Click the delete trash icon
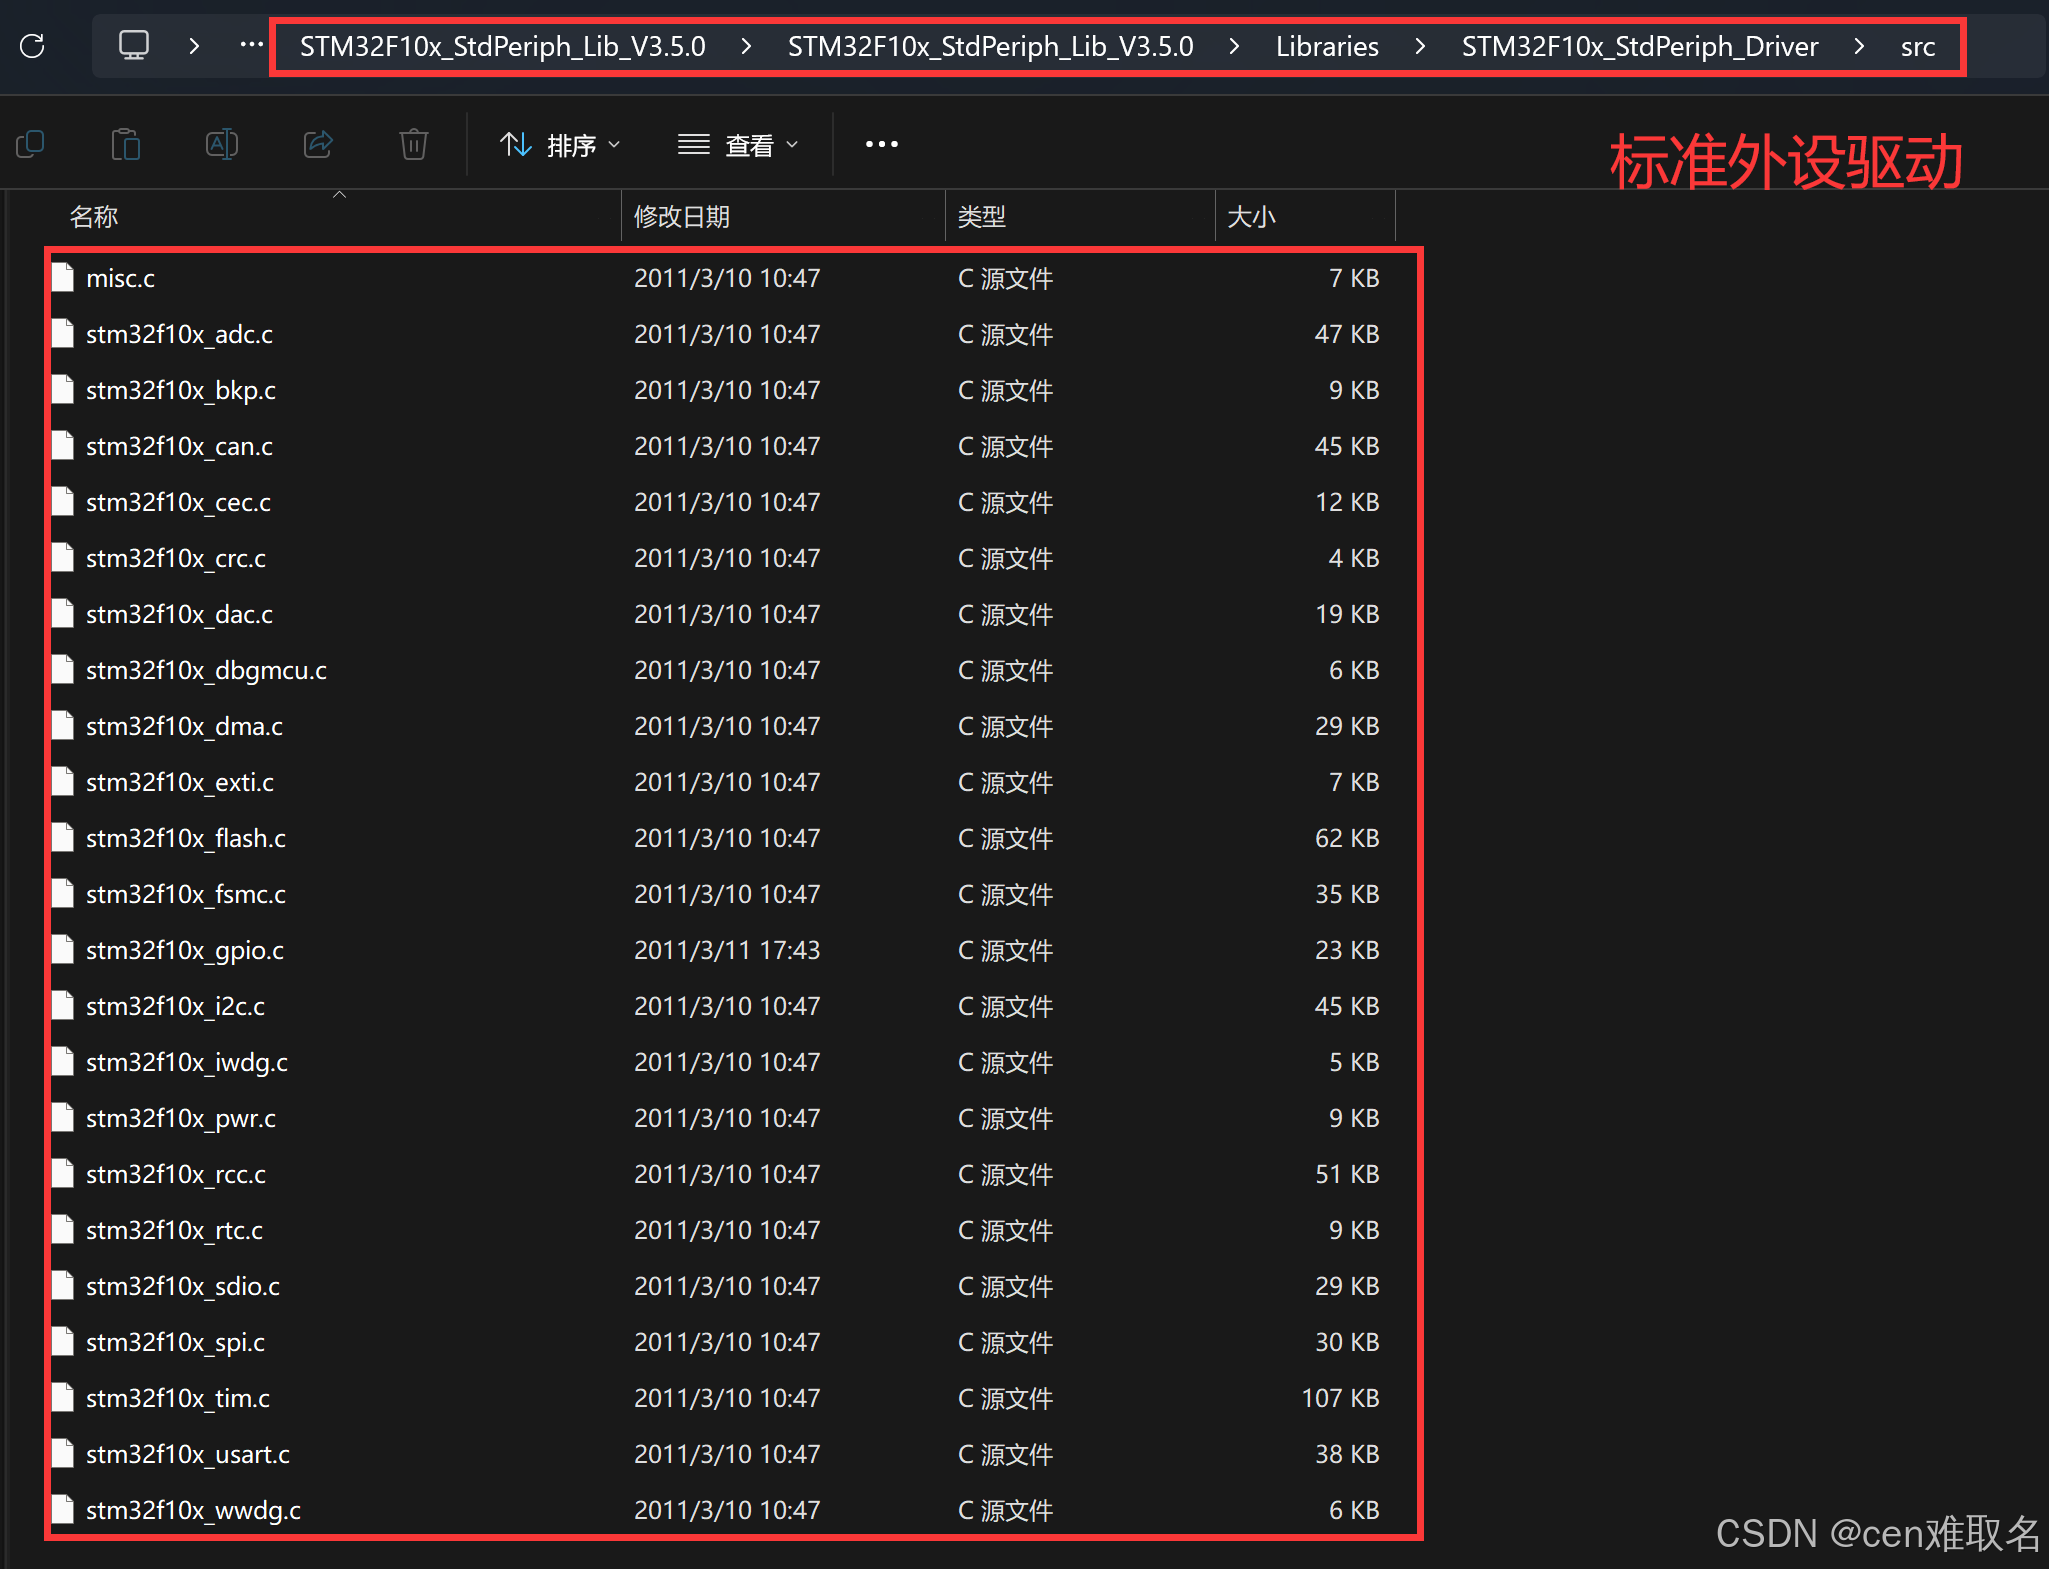The image size is (2049, 1569). click(x=413, y=145)
